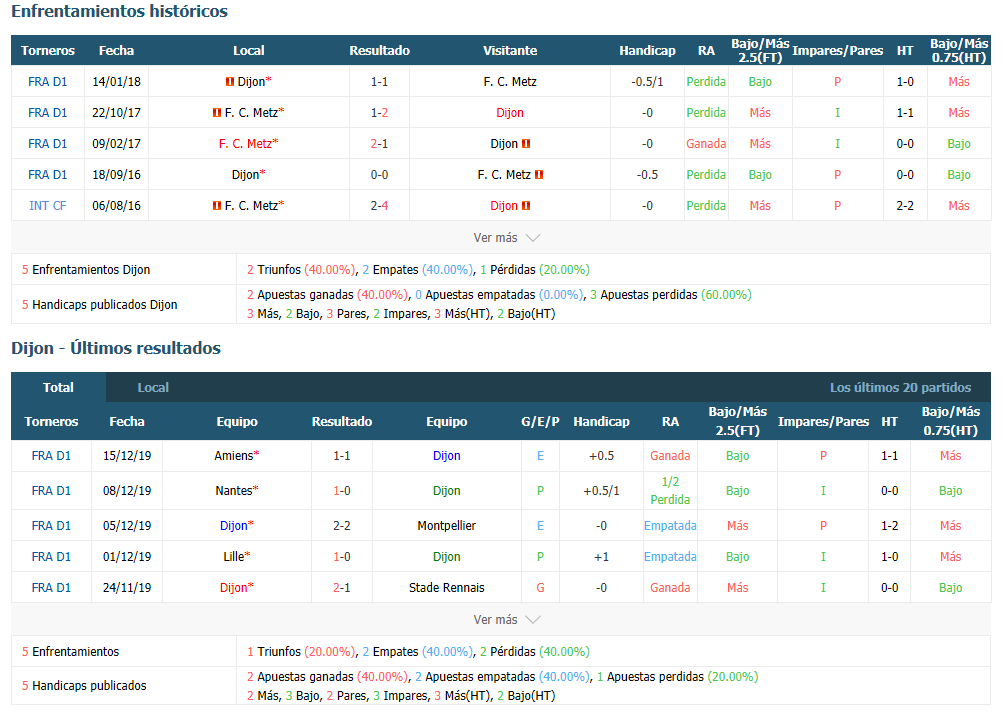Image resolution: width=1007 pixels, height=716 pixels.
Task: Click red card icon beside F. C. Metz on 18/09/16
Action: 539,175
